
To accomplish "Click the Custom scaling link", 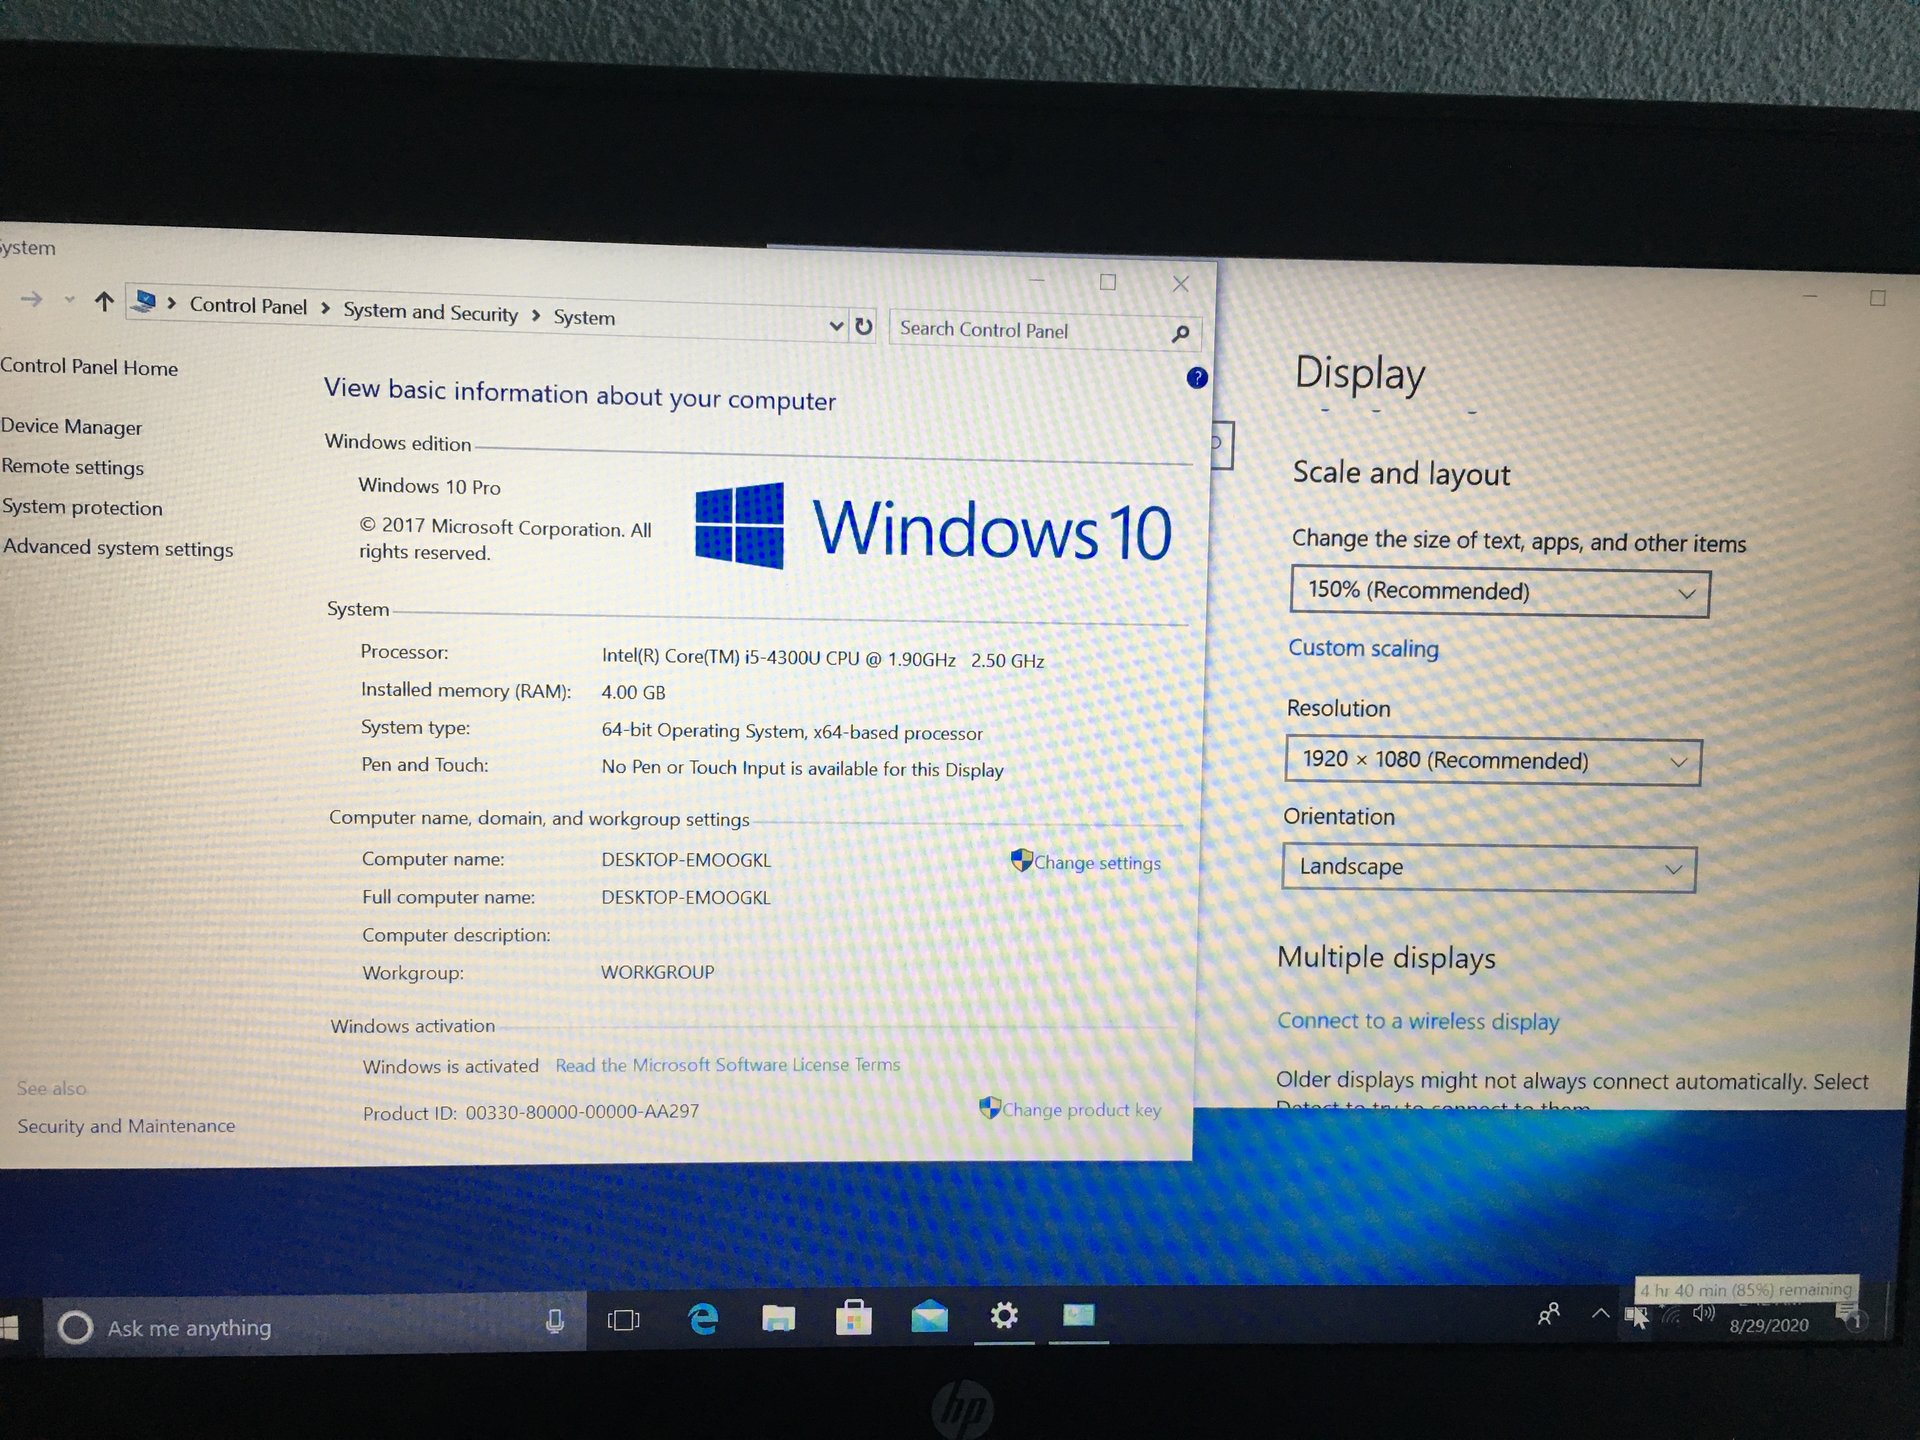I will 1363,648.
